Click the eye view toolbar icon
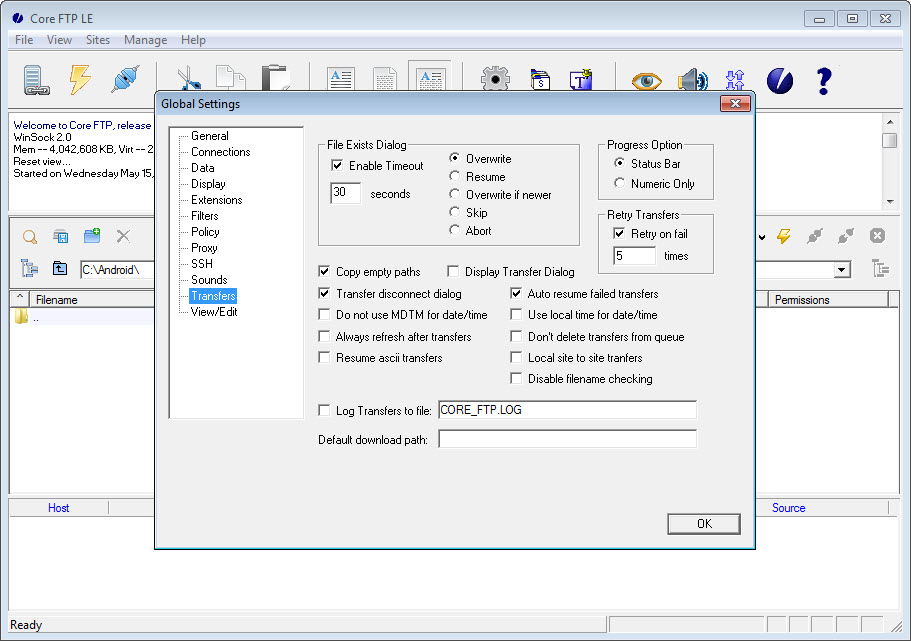The width and height of the screenshot is (911, 641). [647, 81]
